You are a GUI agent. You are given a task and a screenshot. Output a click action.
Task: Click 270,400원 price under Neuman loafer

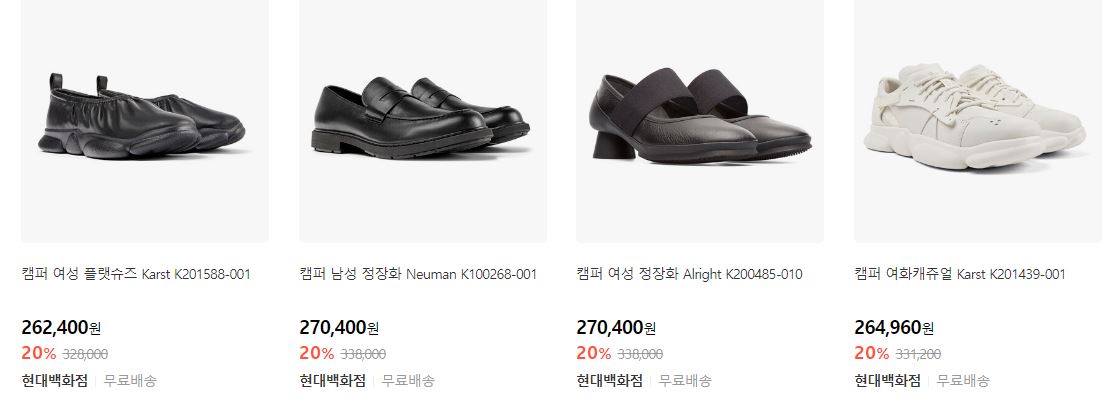(x=339, y=328)
